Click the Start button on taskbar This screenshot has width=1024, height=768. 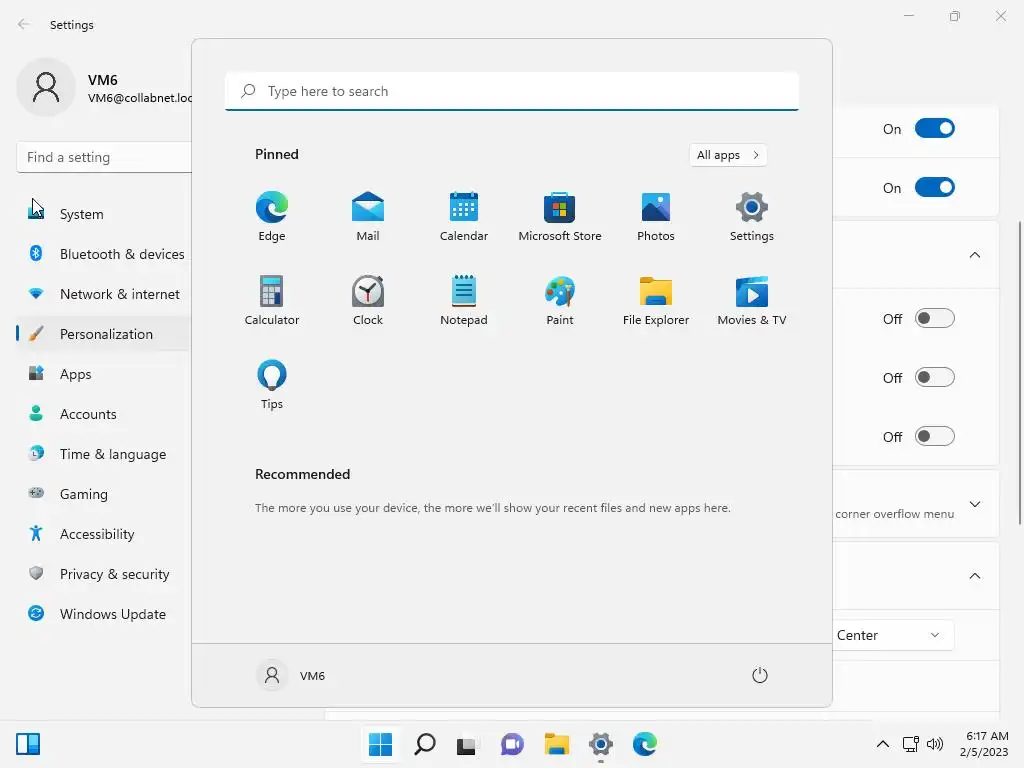380,744
